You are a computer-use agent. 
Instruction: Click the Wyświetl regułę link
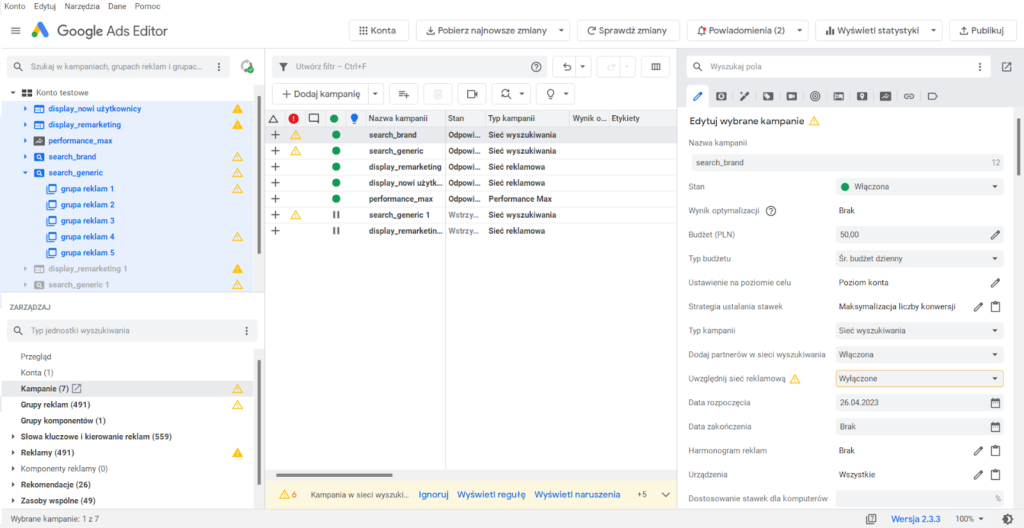pos(491,495)
